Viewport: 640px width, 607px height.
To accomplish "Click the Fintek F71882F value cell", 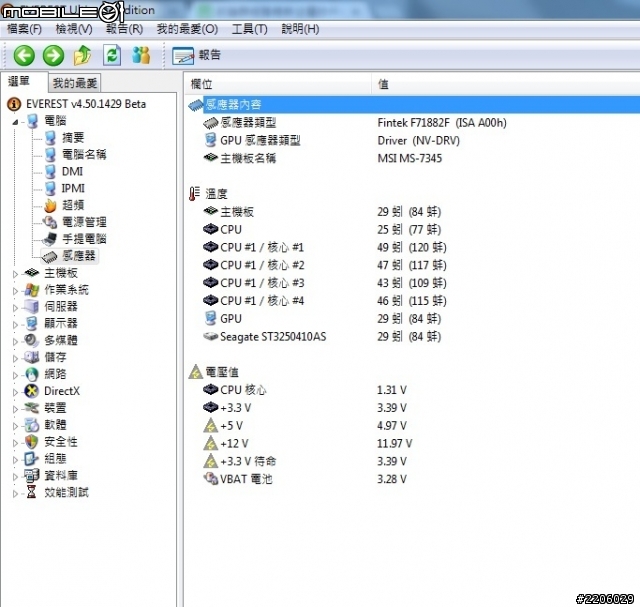I will [442, 122].
